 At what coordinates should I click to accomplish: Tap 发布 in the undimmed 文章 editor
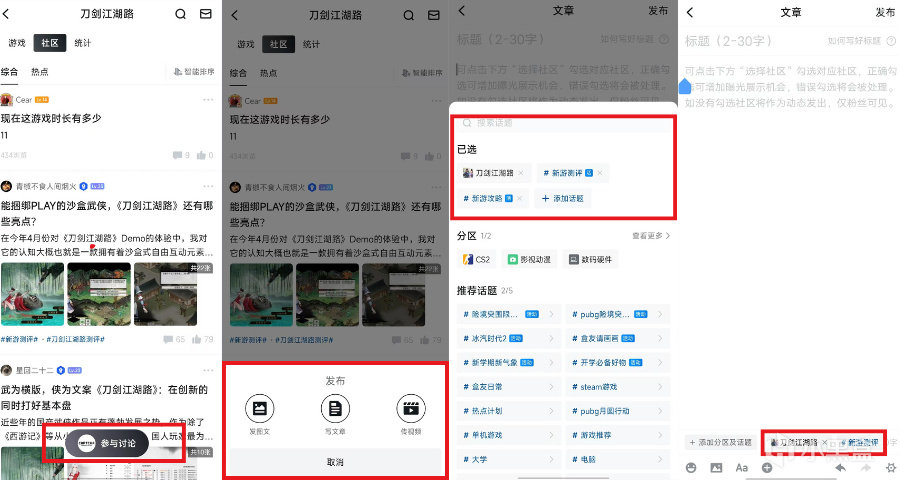pyautogui.click(x=884, y=12)
